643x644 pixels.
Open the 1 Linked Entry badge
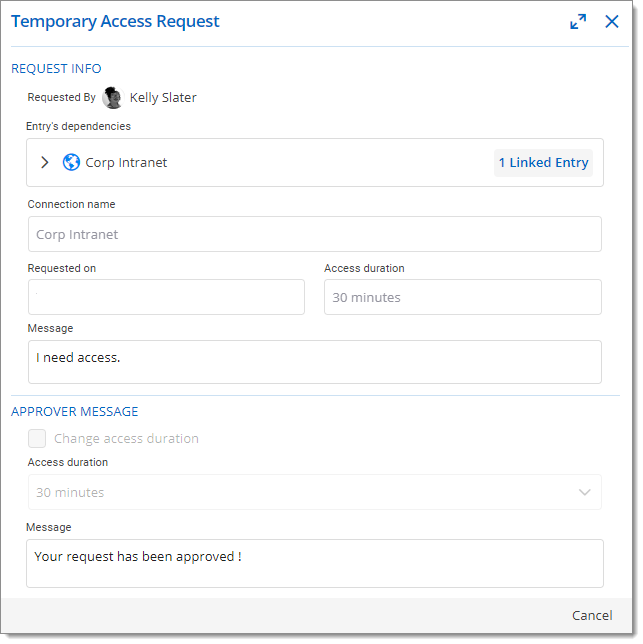point(543,163)
